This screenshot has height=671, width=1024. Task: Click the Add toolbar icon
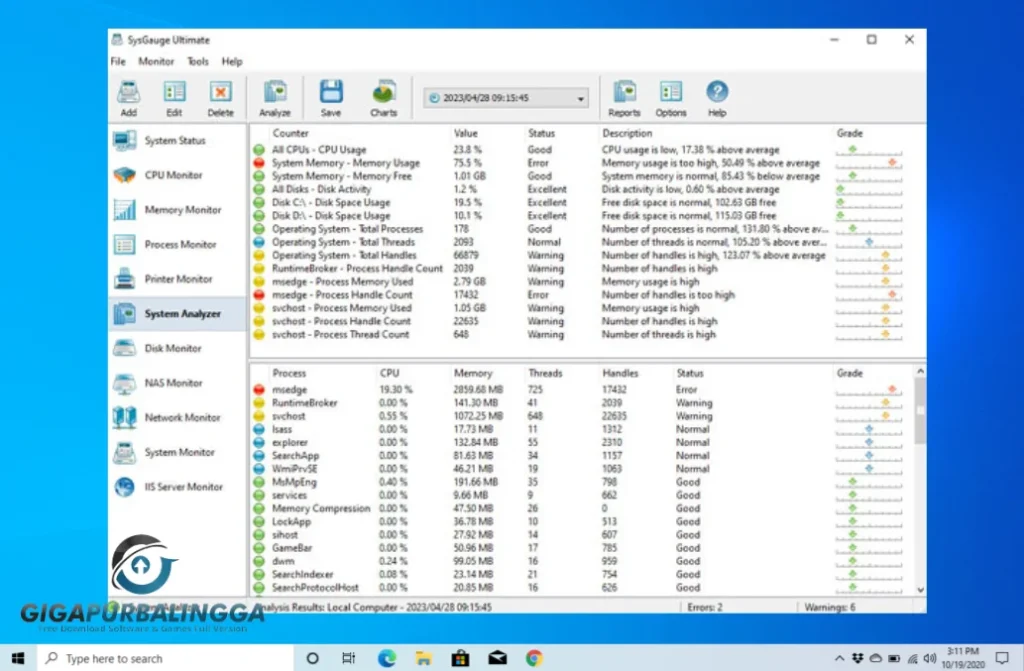coord(128,97)
